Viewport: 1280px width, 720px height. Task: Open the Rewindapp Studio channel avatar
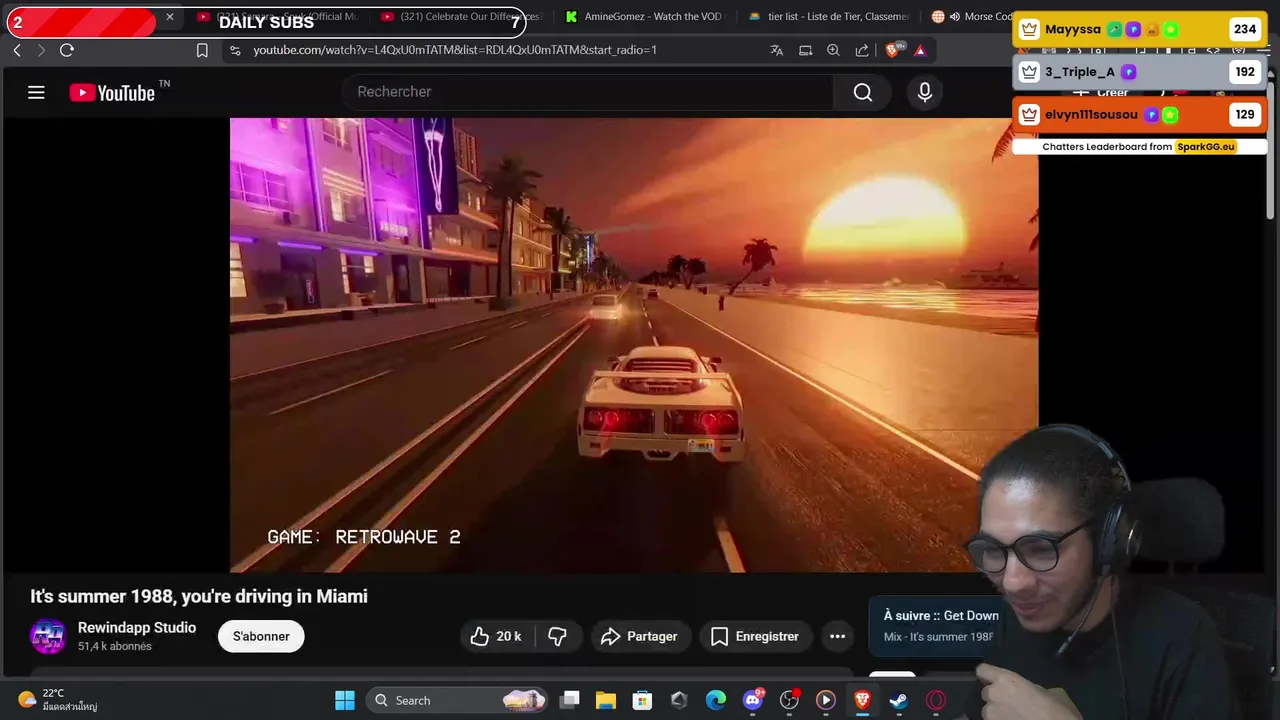(48, 636)
